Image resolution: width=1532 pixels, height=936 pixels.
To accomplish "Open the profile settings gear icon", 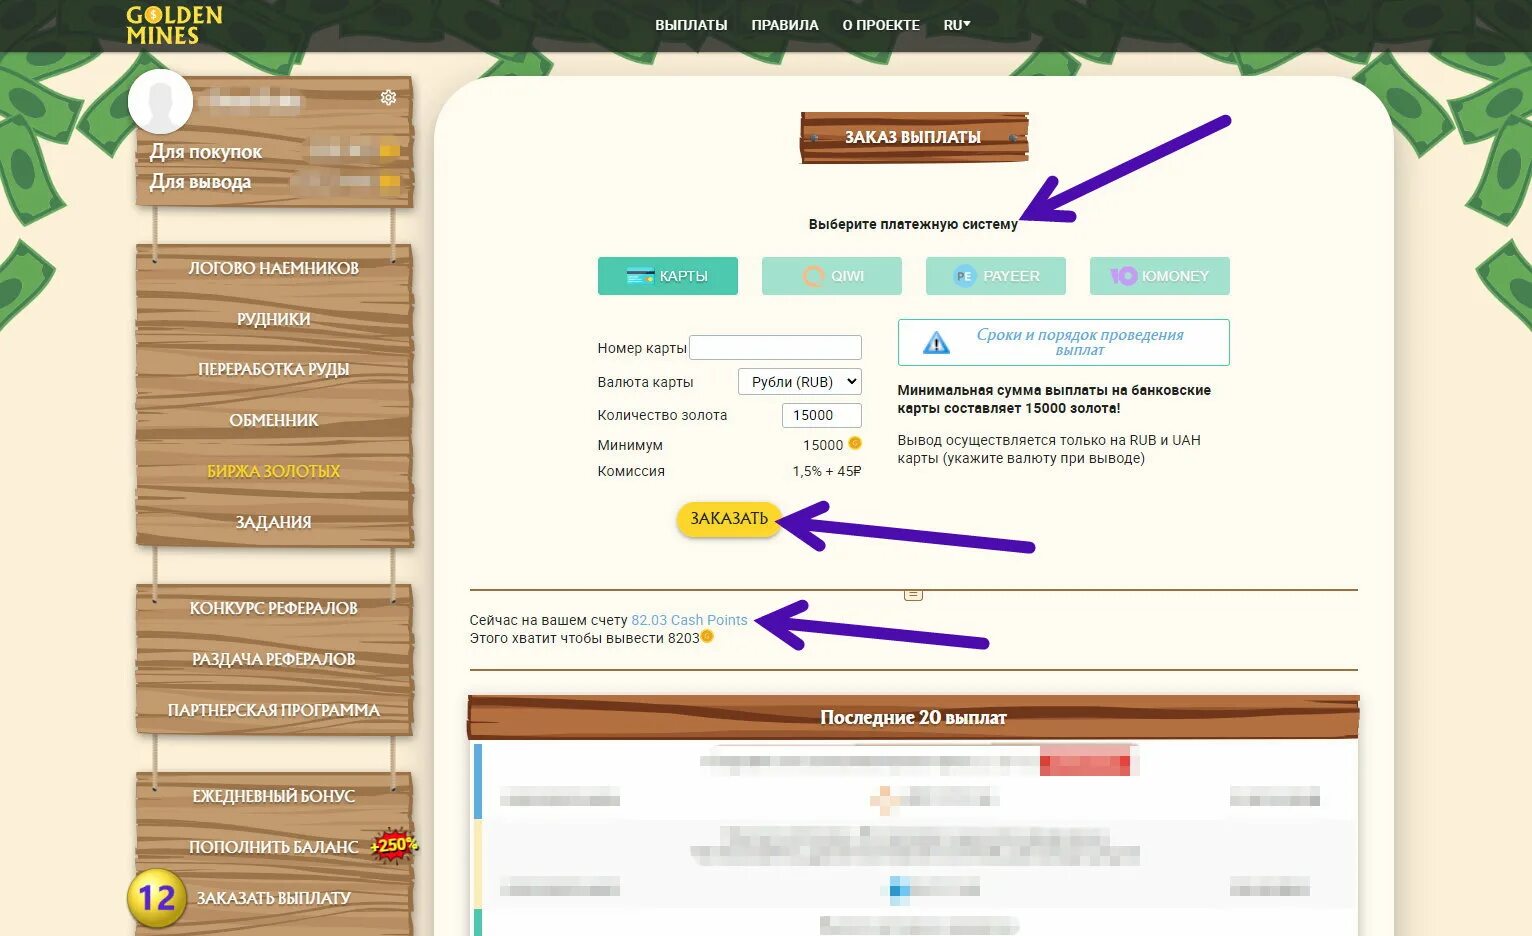I will click(388, 97).
